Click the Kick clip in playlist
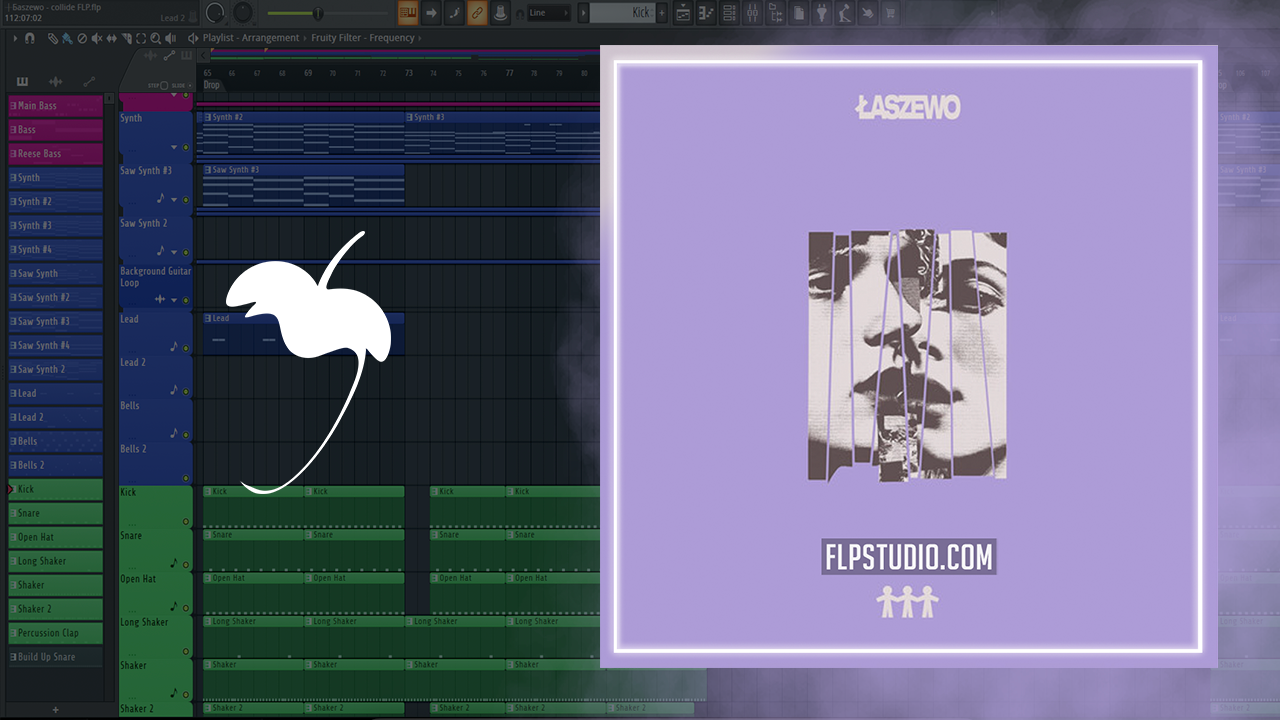The image size is (1280, 720). click(x=252, y=492)
